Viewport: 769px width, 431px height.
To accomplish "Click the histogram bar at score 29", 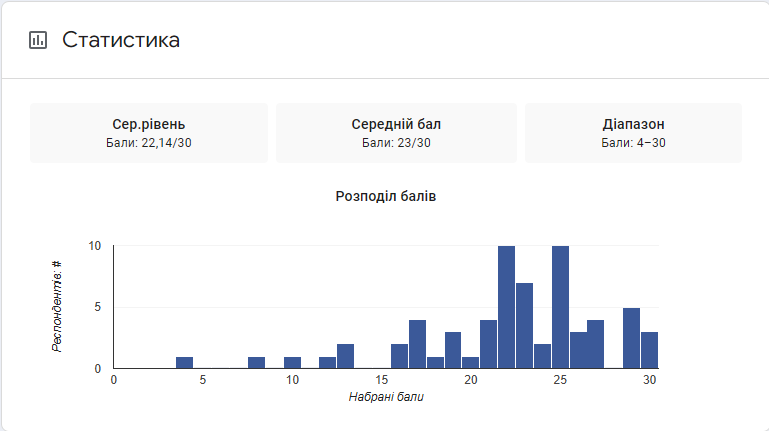I will [631, 339].
